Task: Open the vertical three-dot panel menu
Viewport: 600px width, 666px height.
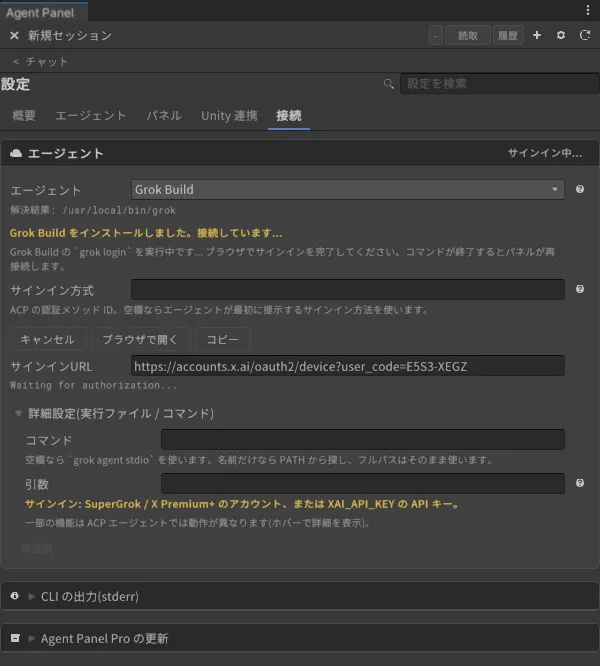Action: tap(588, 10)
